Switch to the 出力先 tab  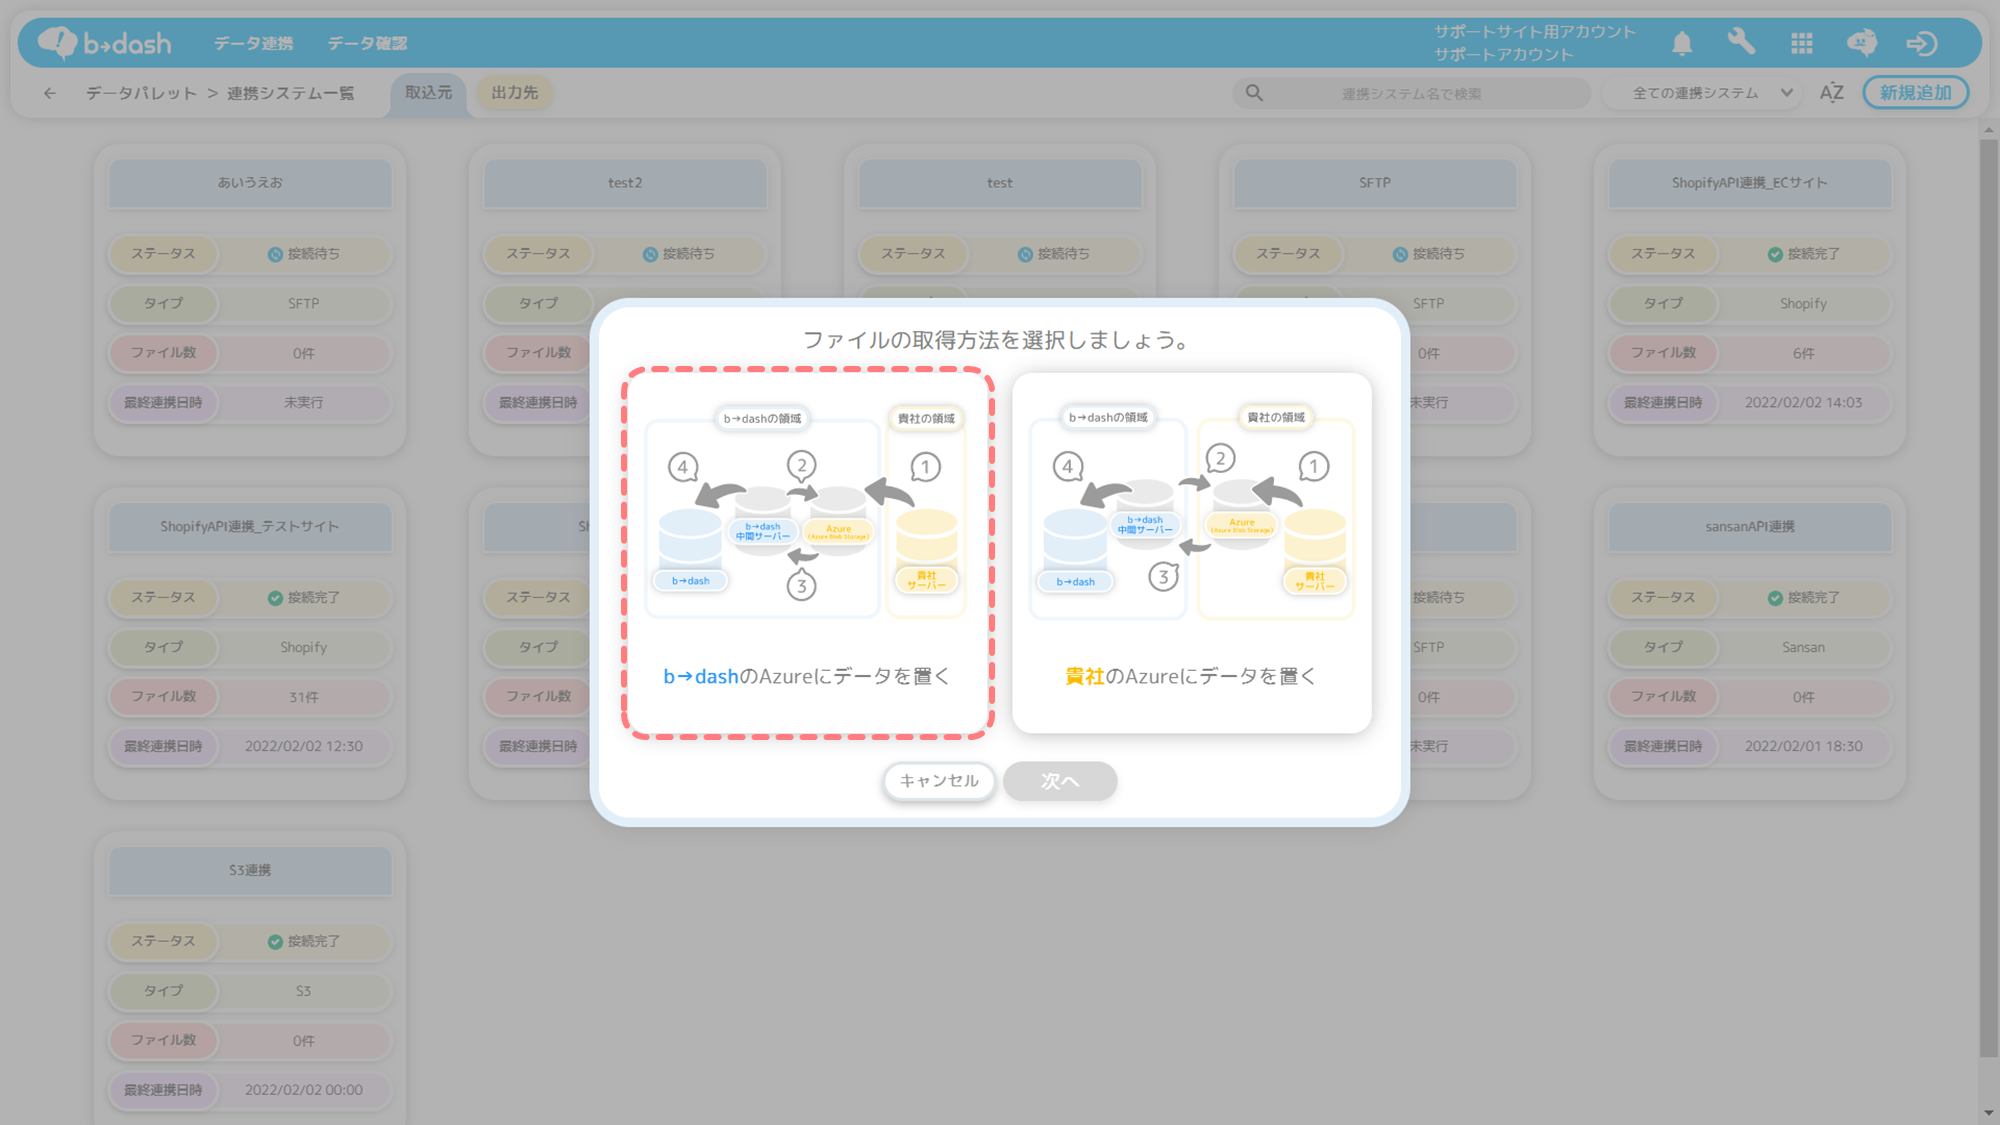click(515, 93)
